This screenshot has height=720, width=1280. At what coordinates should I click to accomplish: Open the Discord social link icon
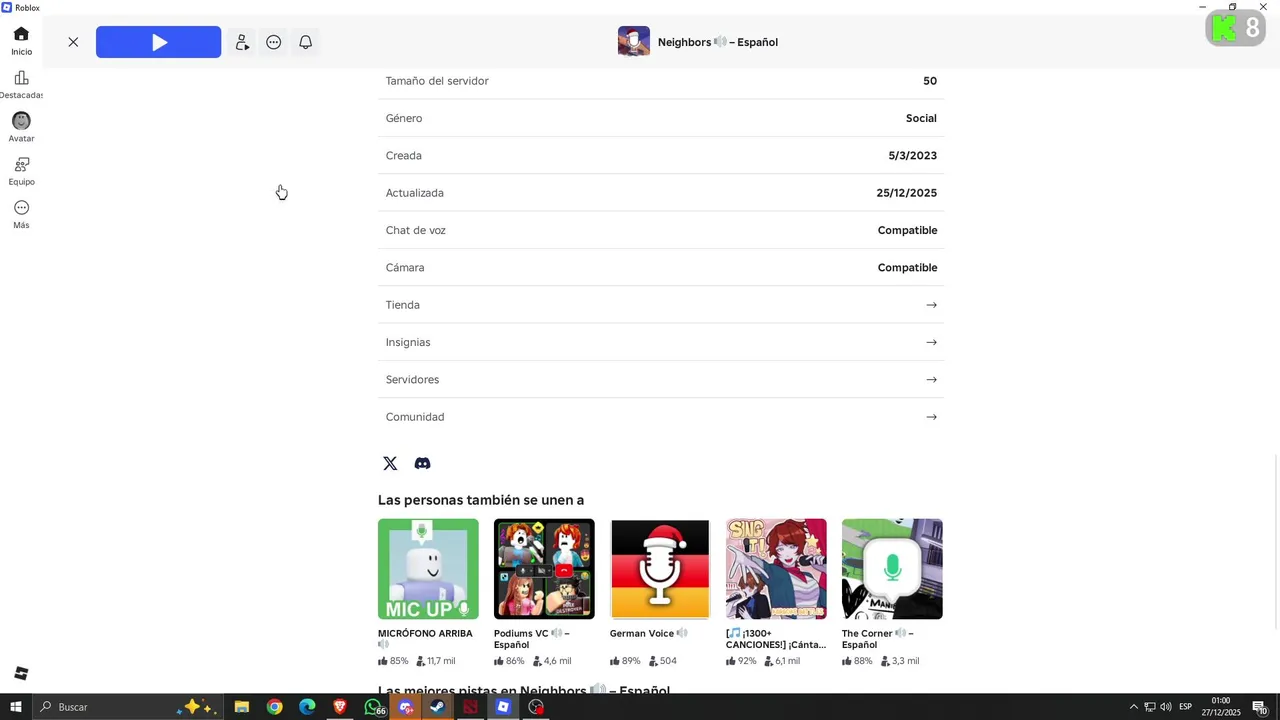pos(422,463)
